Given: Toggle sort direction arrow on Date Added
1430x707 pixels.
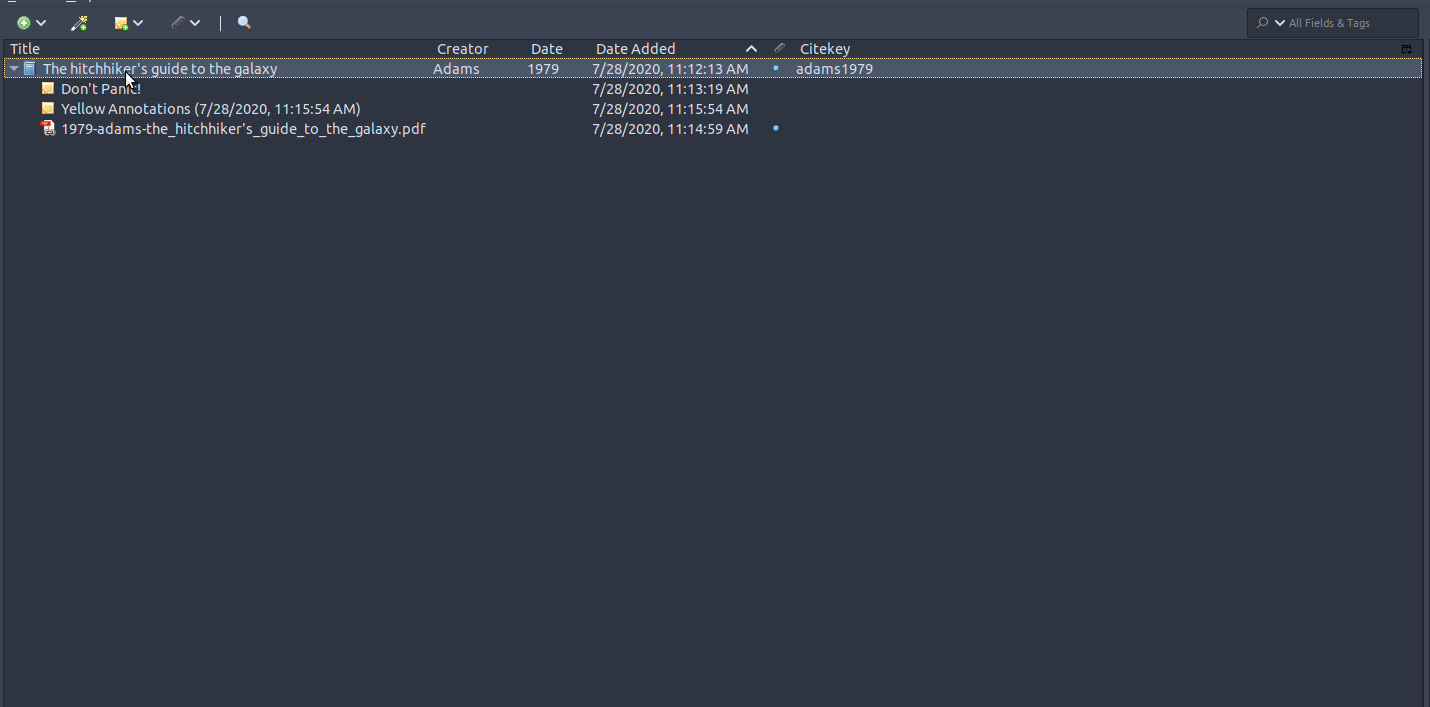Looking at the screenshot, I should 751,49.
